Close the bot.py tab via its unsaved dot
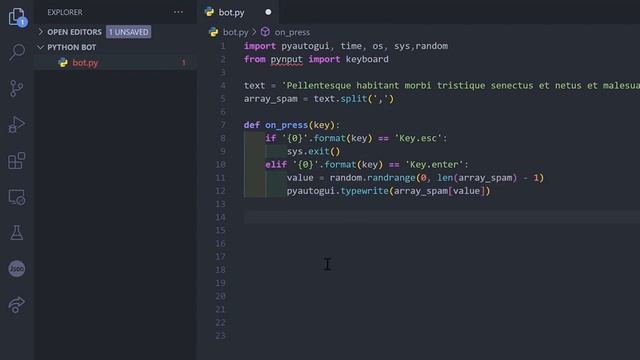 [x=268, y=12]
